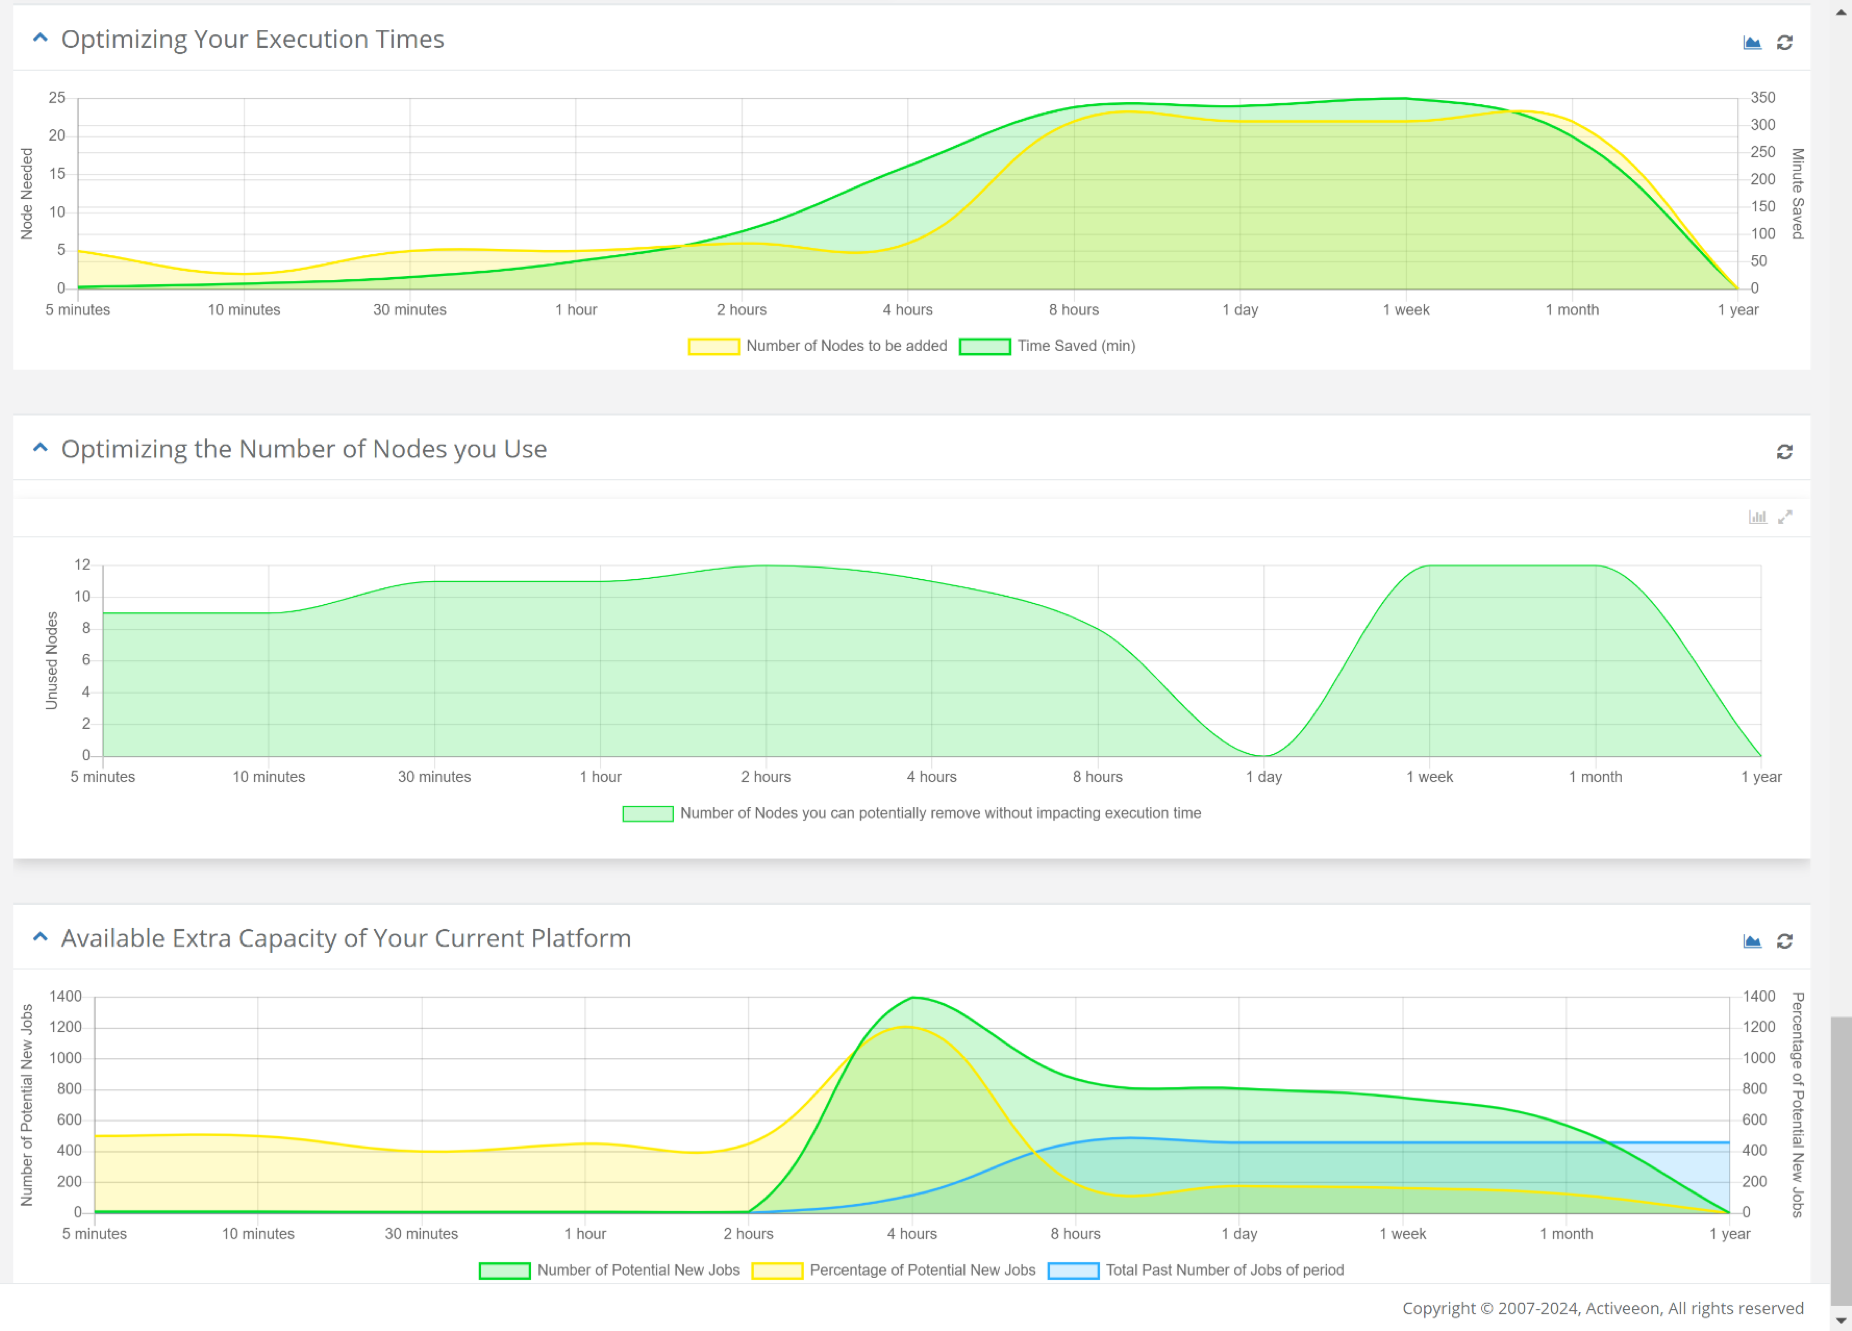Switch chart type in Extra Capacity panel
This screenshot has width=1852, height=1331.
point(1752,941)
